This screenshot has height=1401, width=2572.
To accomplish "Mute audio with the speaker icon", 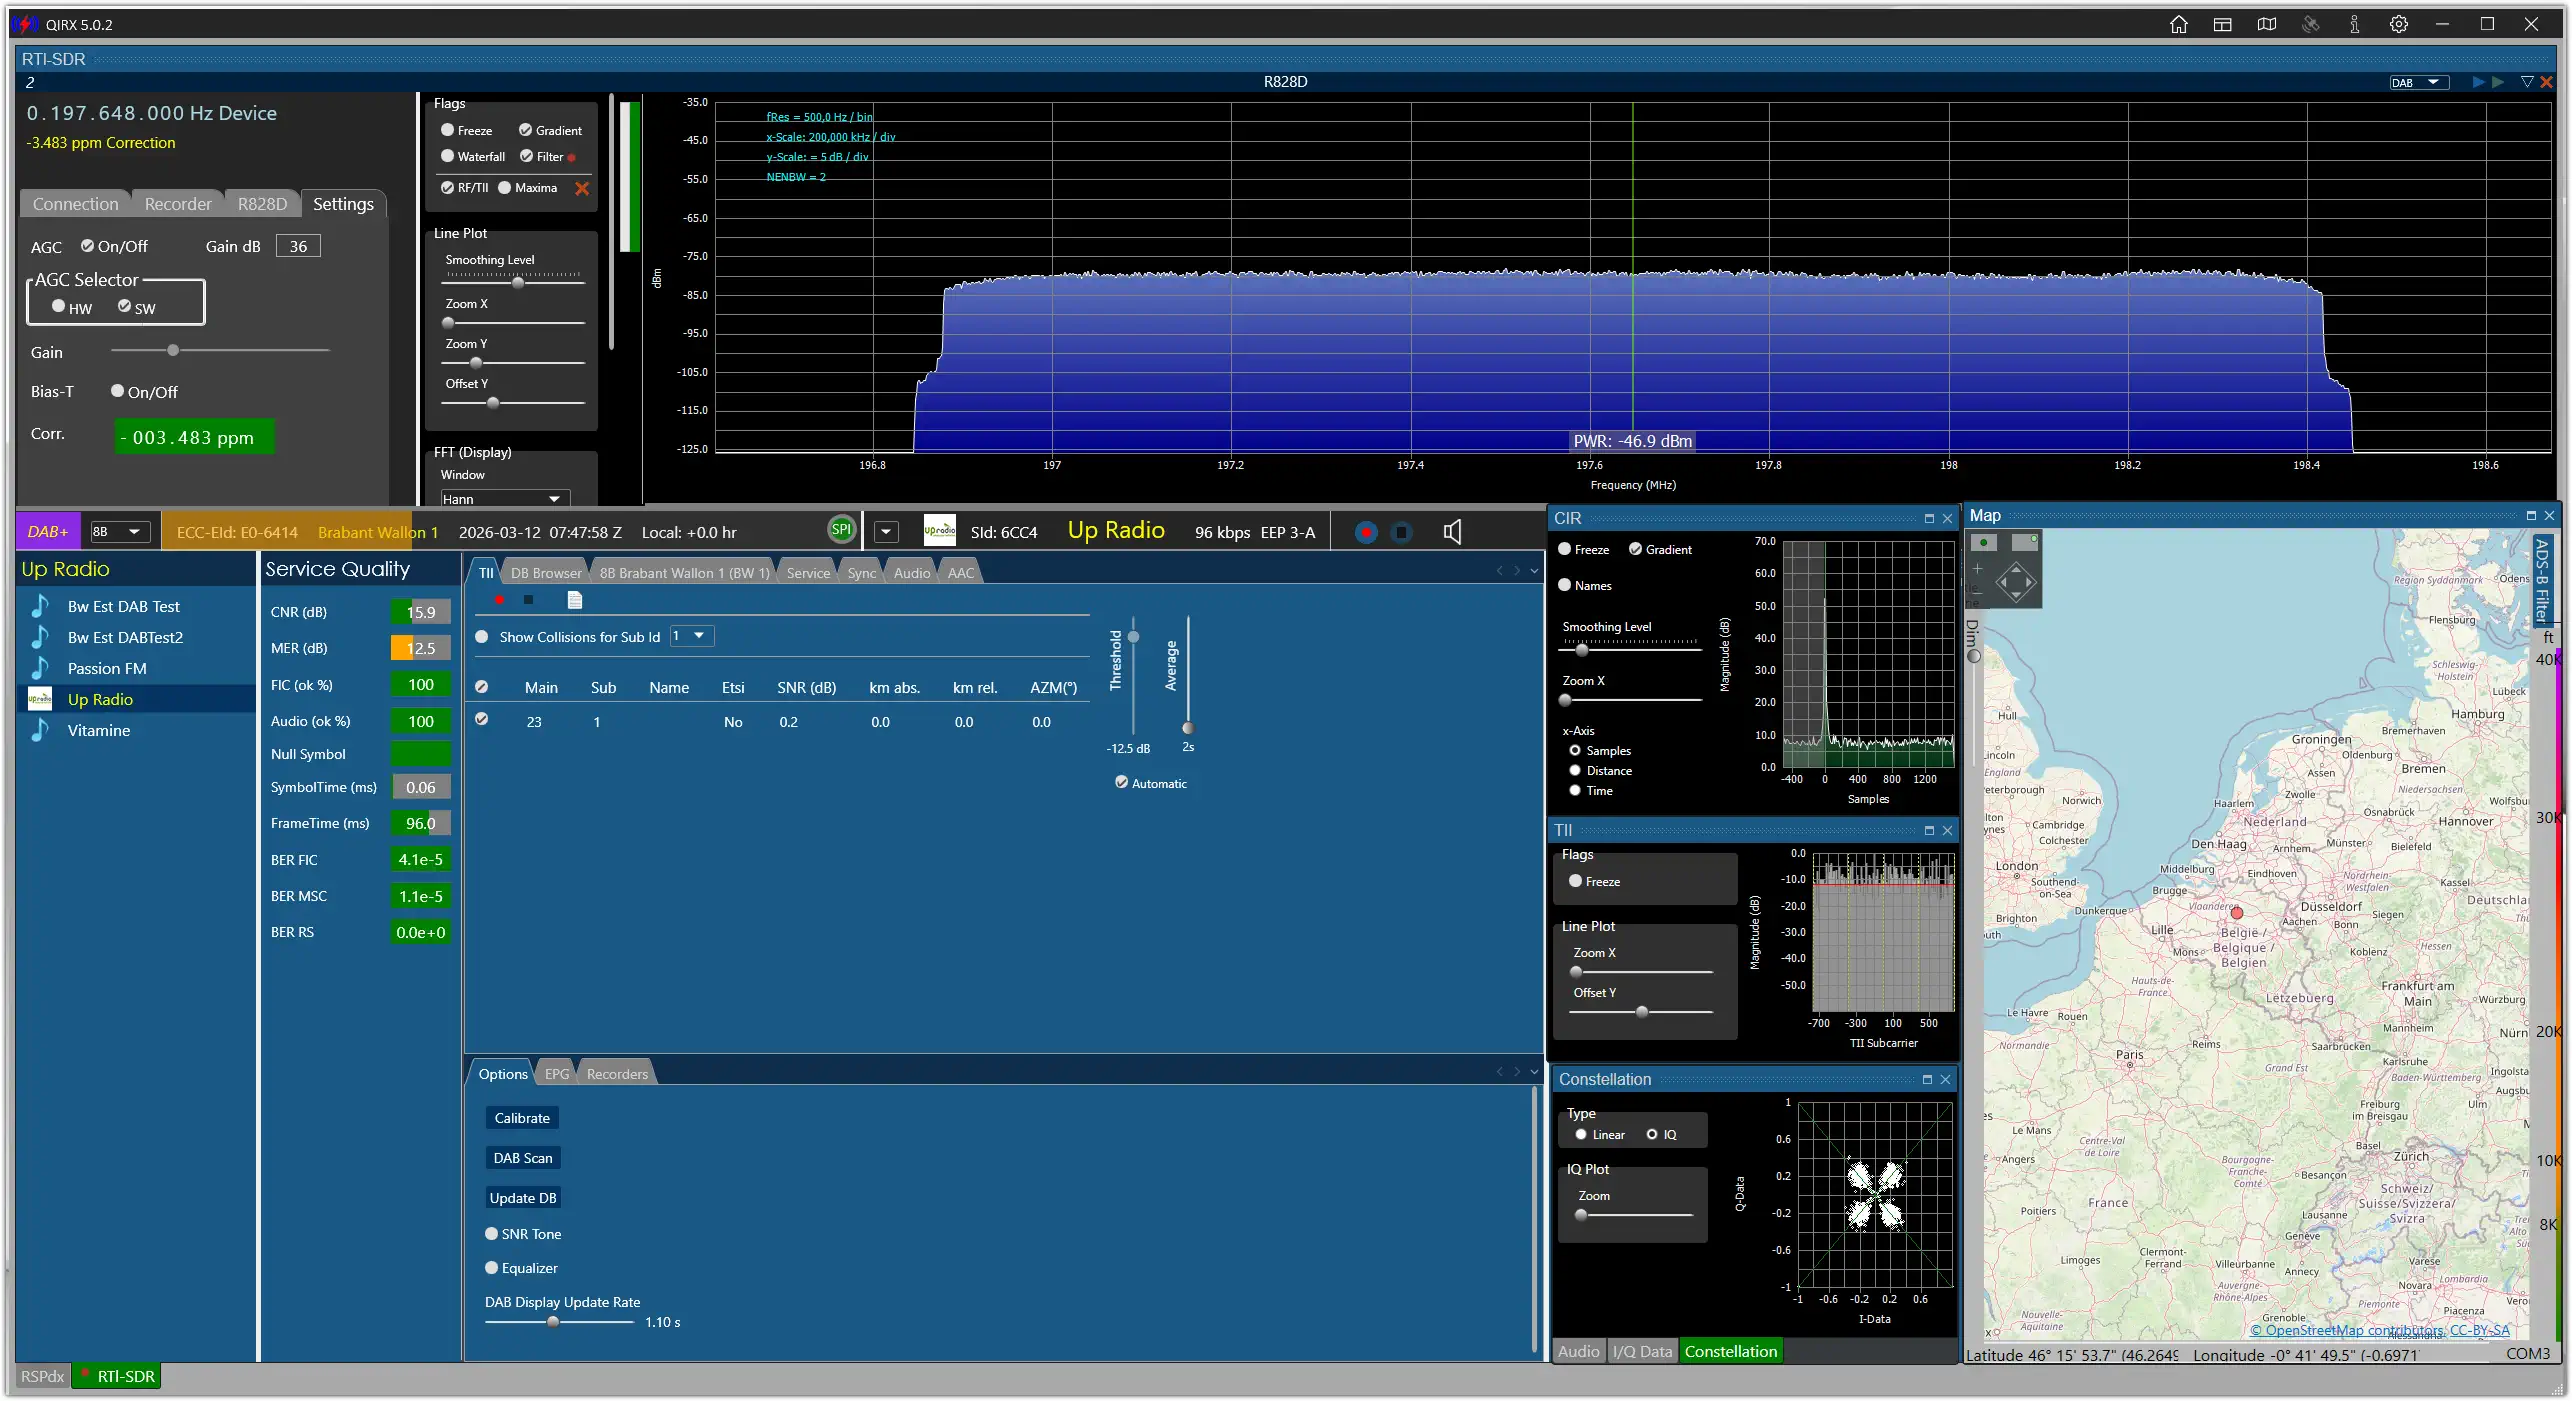I will pyautogui.click(x=1452, y=532).
